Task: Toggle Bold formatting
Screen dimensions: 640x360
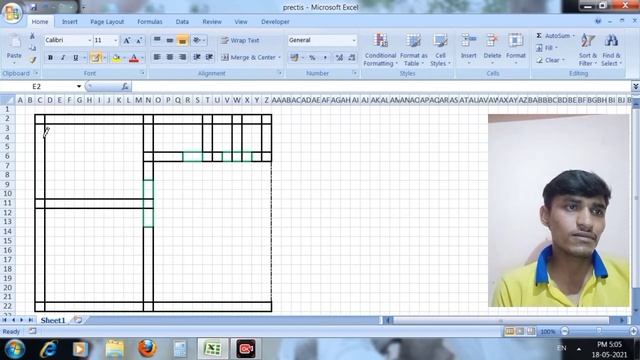Action: pos(50,58)
